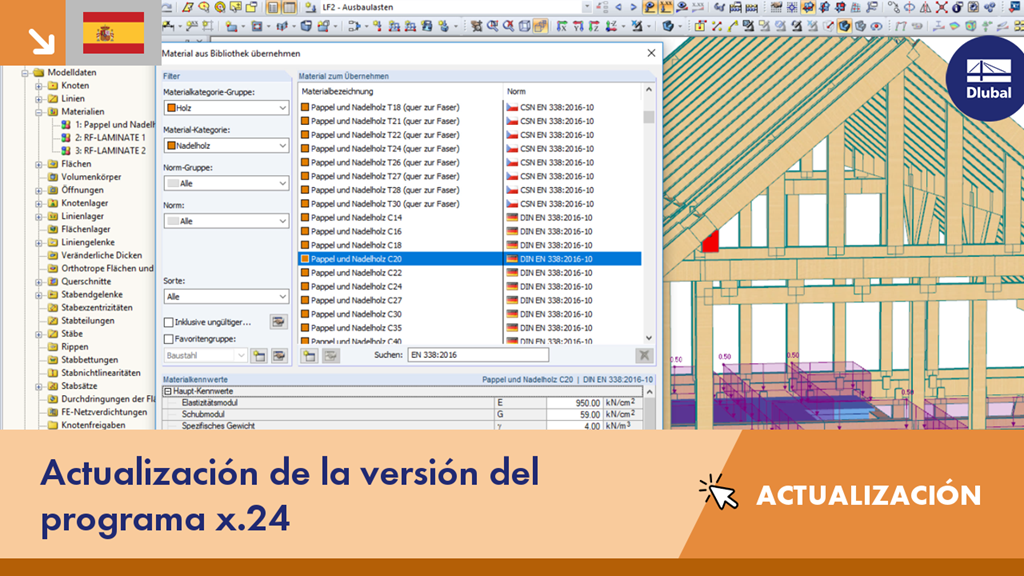Open the Material-Kategorie Nadelholz dropdown
This screenshot has height=576, width=1024.
[226, 146]
